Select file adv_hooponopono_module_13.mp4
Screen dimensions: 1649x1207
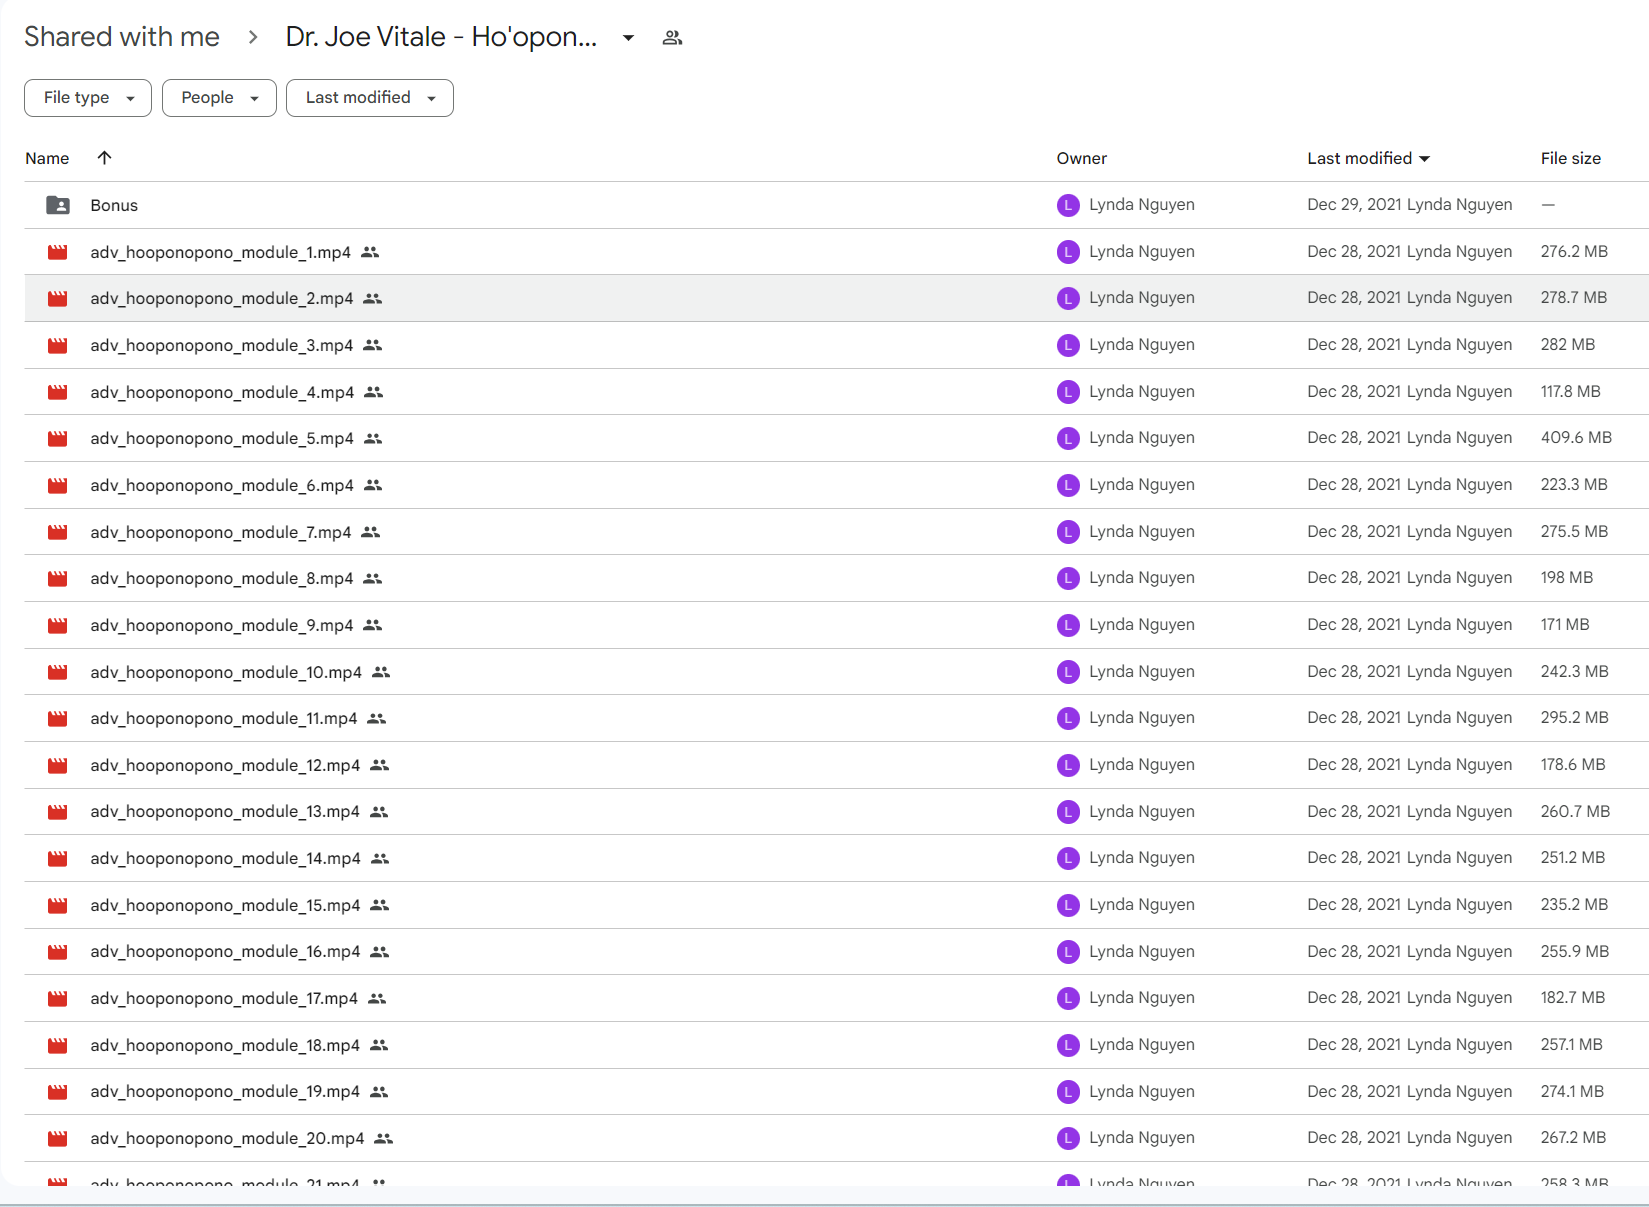(x=225, y=811)
